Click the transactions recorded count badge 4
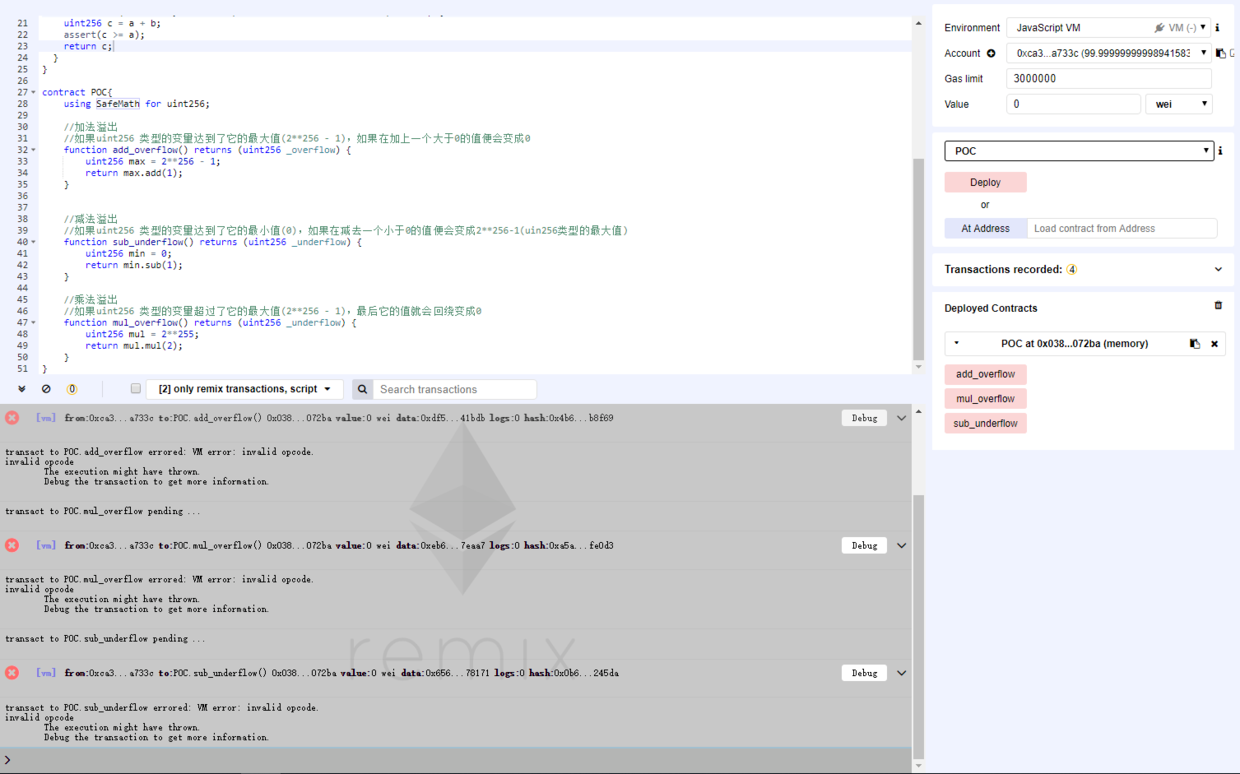 [1072, 270]
